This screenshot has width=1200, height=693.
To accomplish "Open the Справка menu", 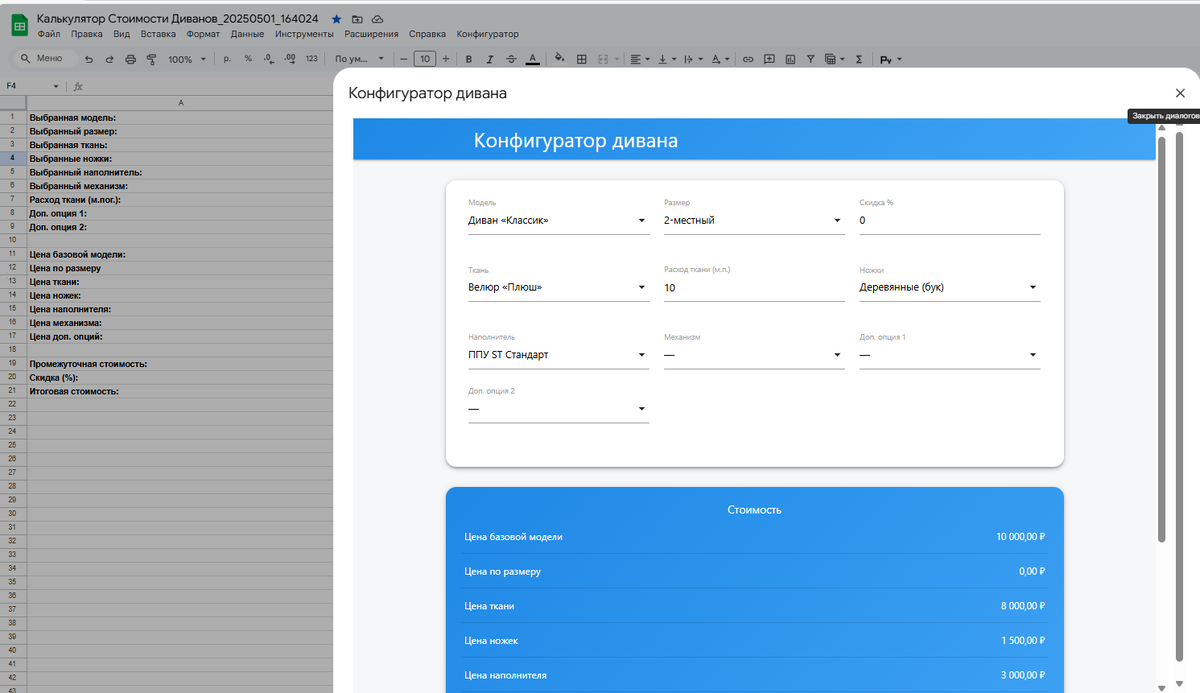I will [427, 34].
